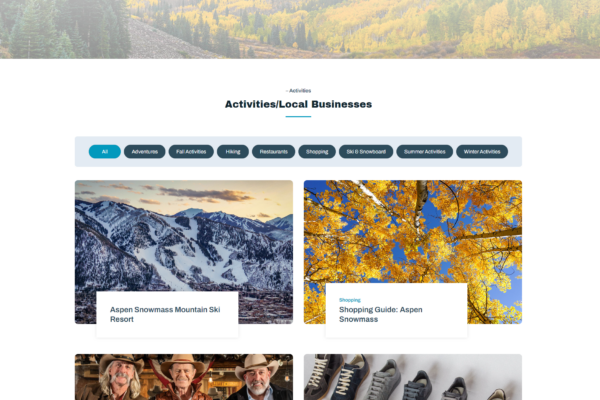Choose the Ski & Snowboard filter
The width and height of the screenshot is (600, 400).
pos(366,152)
